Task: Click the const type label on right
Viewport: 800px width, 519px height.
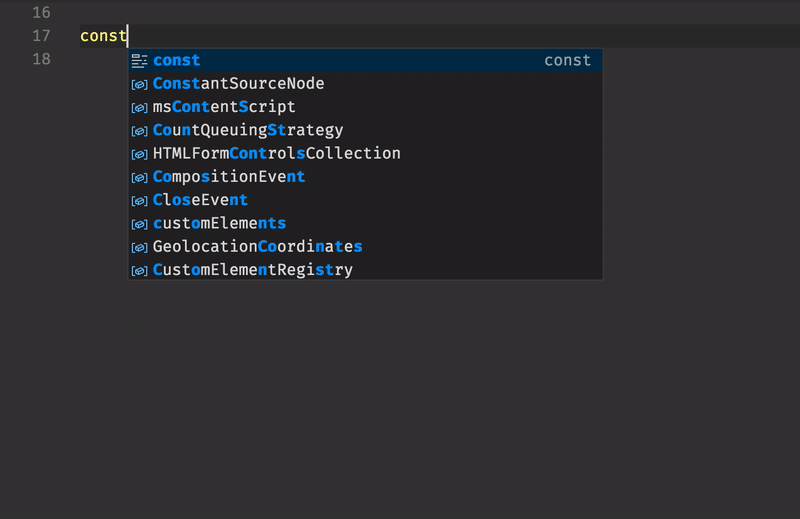Action: pyautogui.click(x=567, y=60)
